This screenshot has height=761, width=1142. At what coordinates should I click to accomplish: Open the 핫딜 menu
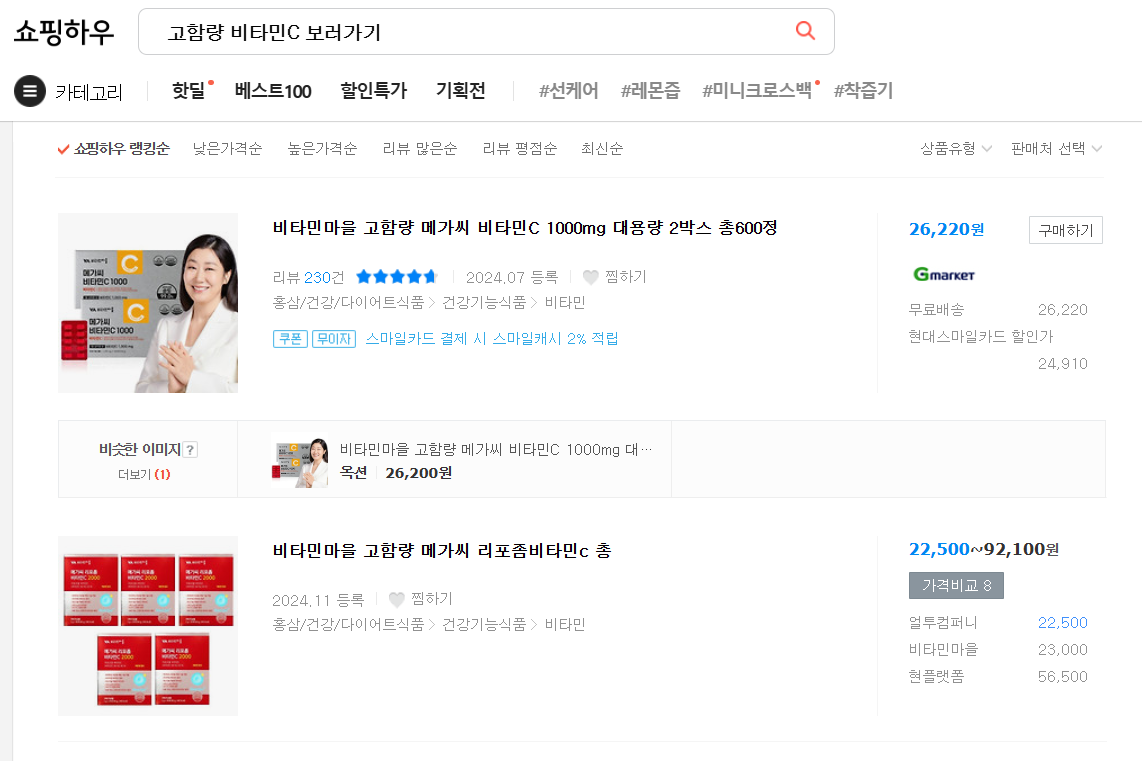pos(189,91)
